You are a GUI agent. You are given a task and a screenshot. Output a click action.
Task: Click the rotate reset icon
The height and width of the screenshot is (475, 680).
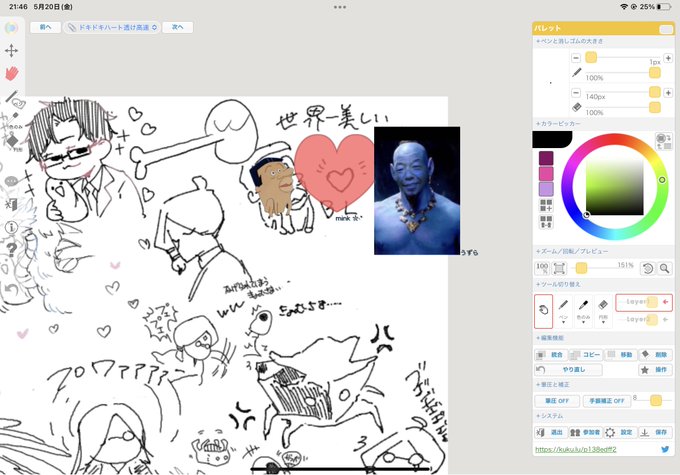pos(647,269)
